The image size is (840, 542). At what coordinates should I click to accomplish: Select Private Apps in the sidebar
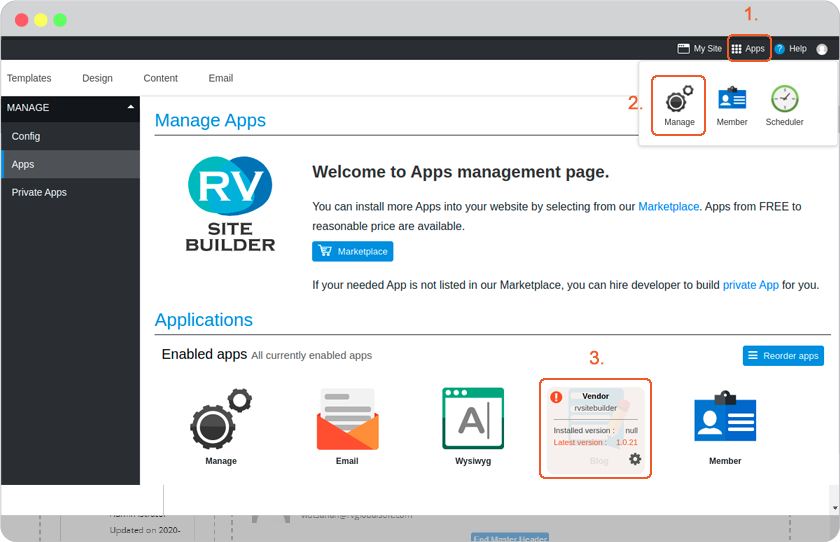tap(70, 192)
